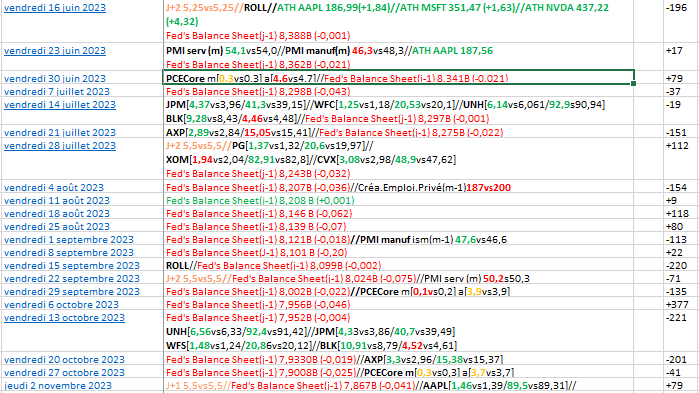Select the cell with PMI serv 50,2s50,3
The width and height of the screenshot is (699, 393).
click(399, 278)
